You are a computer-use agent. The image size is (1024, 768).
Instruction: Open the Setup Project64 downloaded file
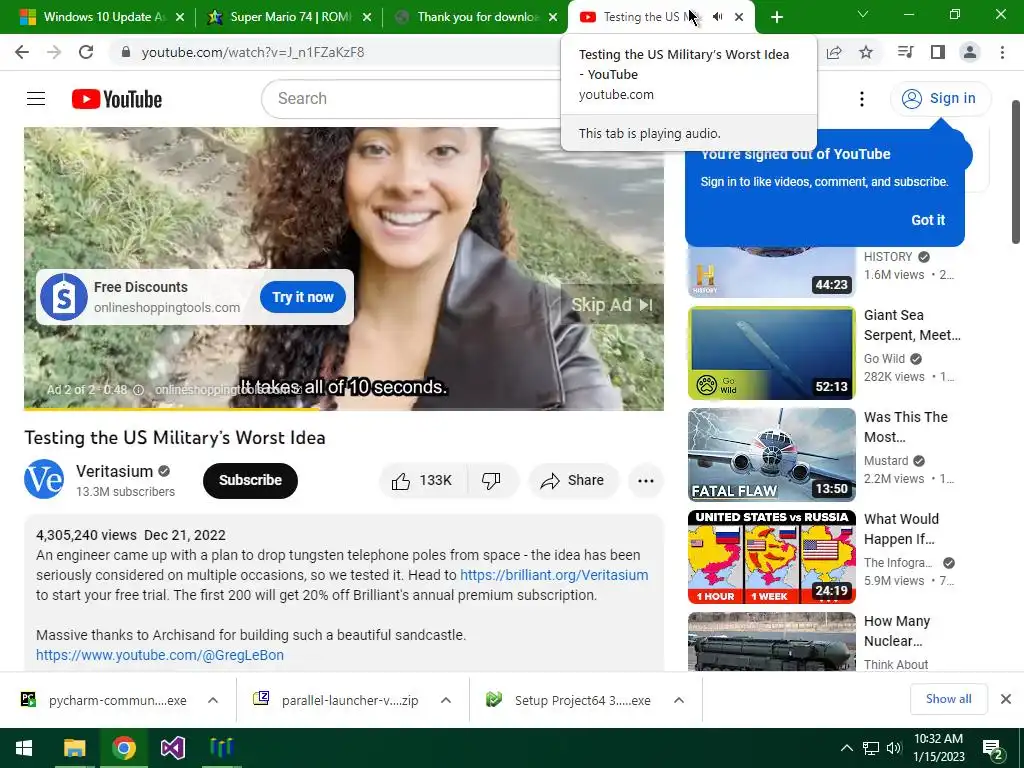569,700
